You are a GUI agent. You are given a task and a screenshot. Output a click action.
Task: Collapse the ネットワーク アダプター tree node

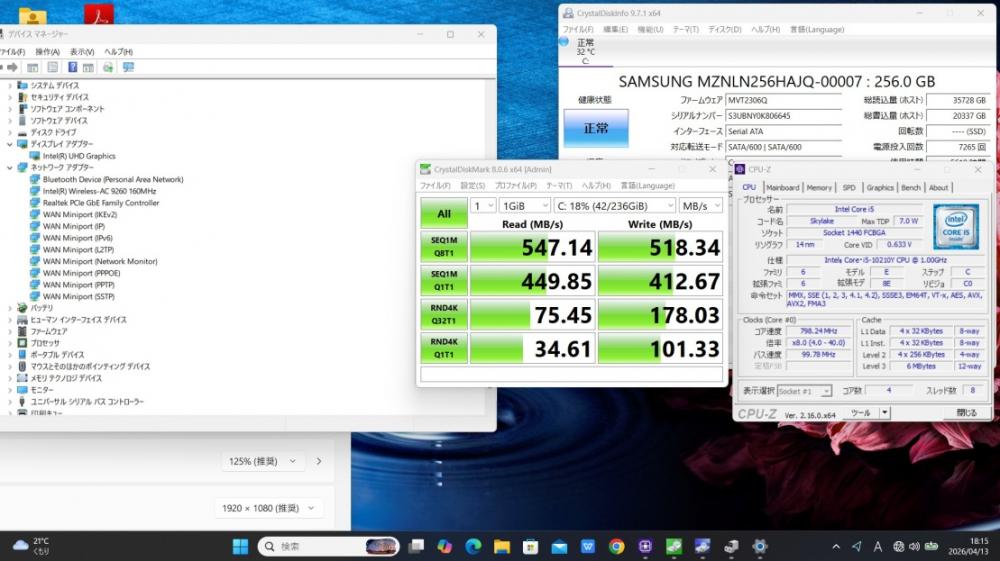point(10,168)
